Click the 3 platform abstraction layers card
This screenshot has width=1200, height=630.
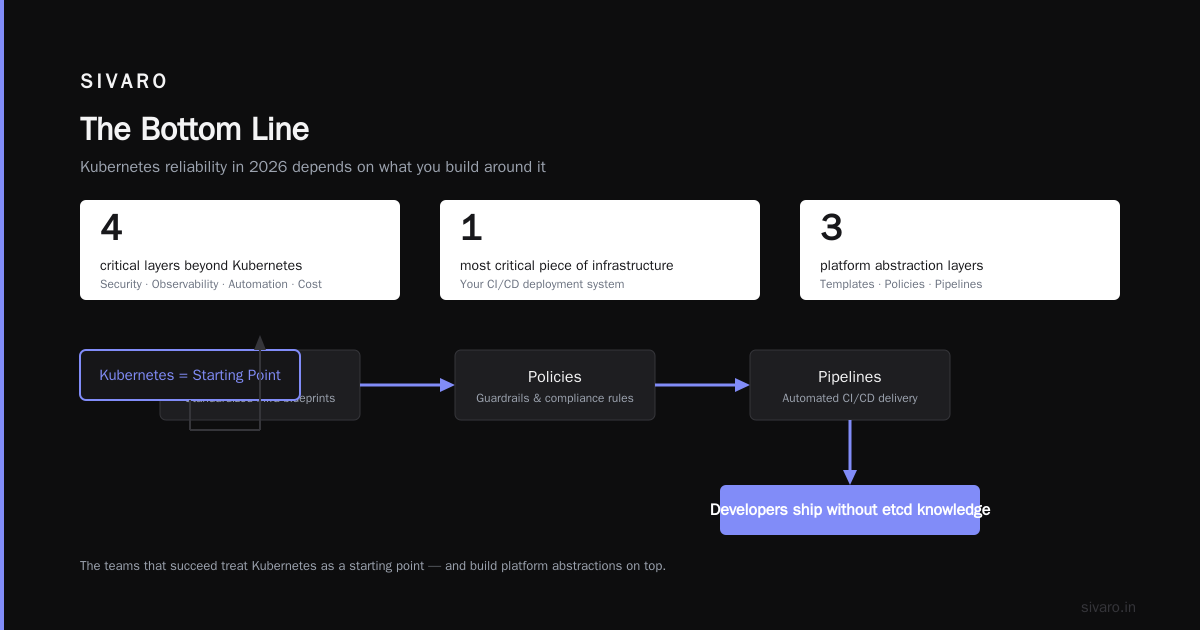click(960, 250)
